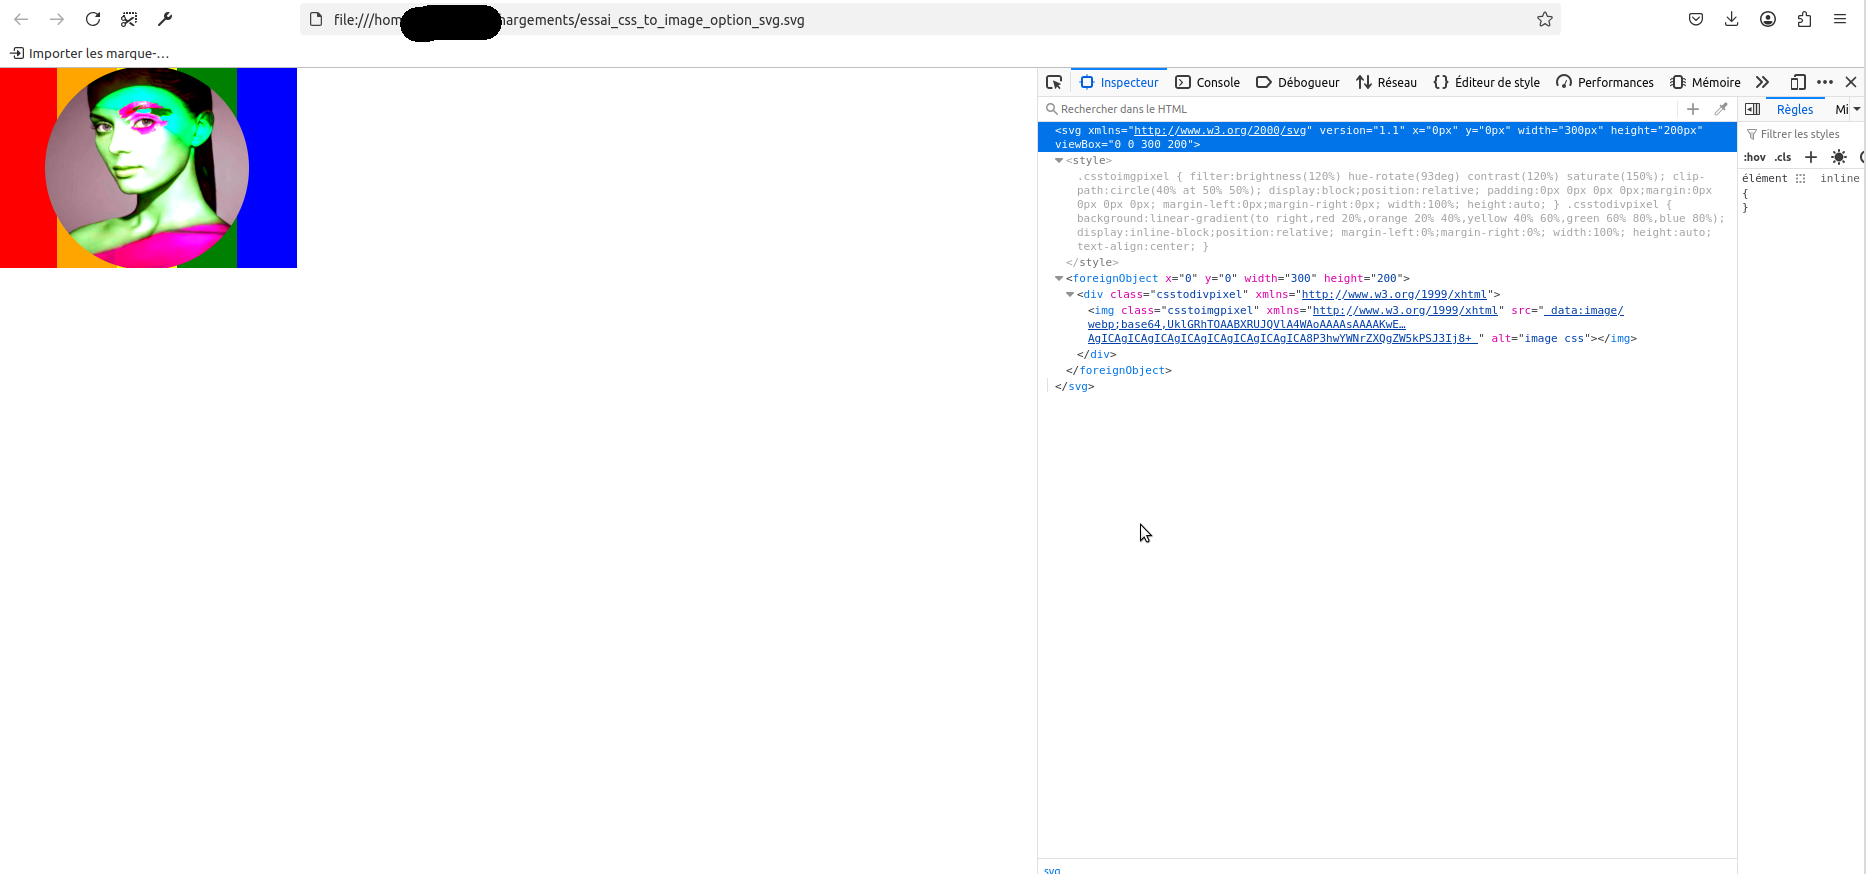Viewport: 1866px width, 874px height.
Task: Open the sidebar tabs overflow dropdown arrow
Action: [x=1857, y=109]
